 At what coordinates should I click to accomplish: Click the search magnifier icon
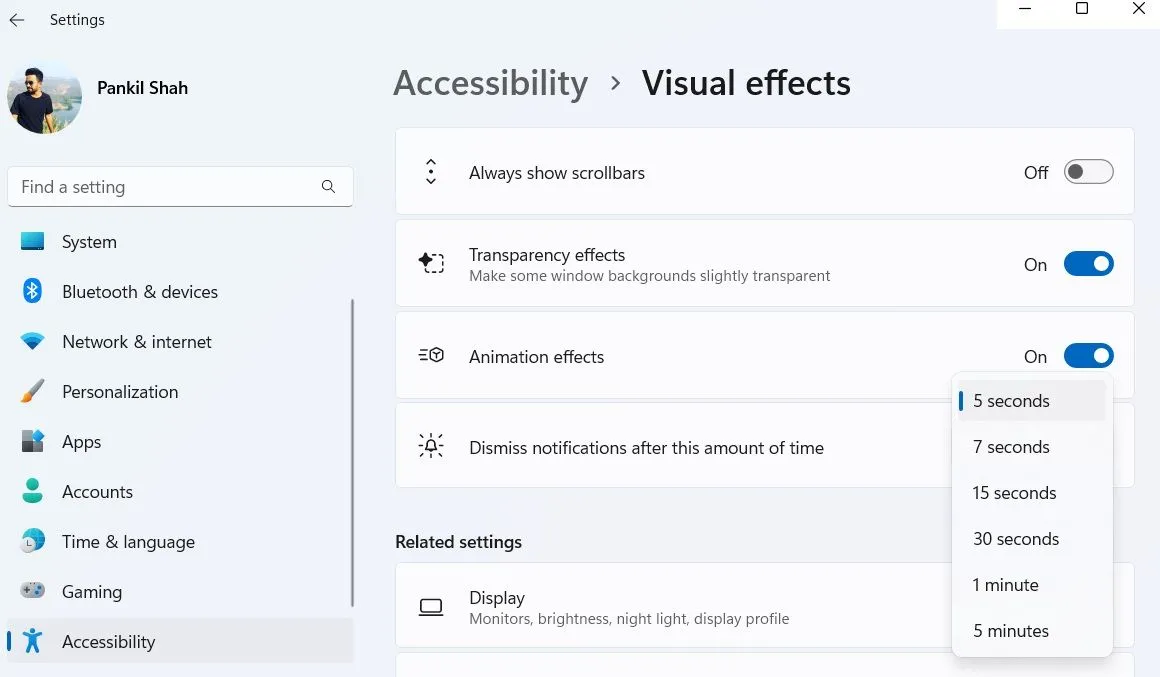pyautogui.click(x=328, y=186)
